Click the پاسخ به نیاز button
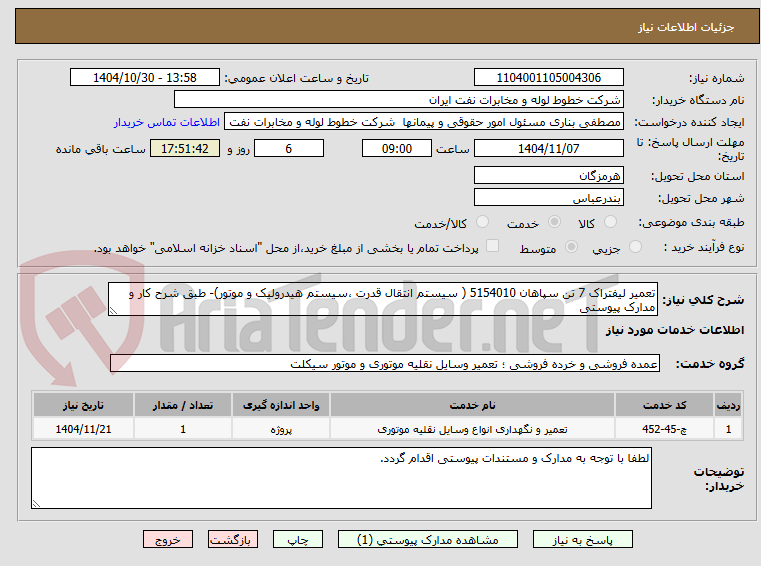Viewport: 761px width, 566px height. (x=582, y=539)
